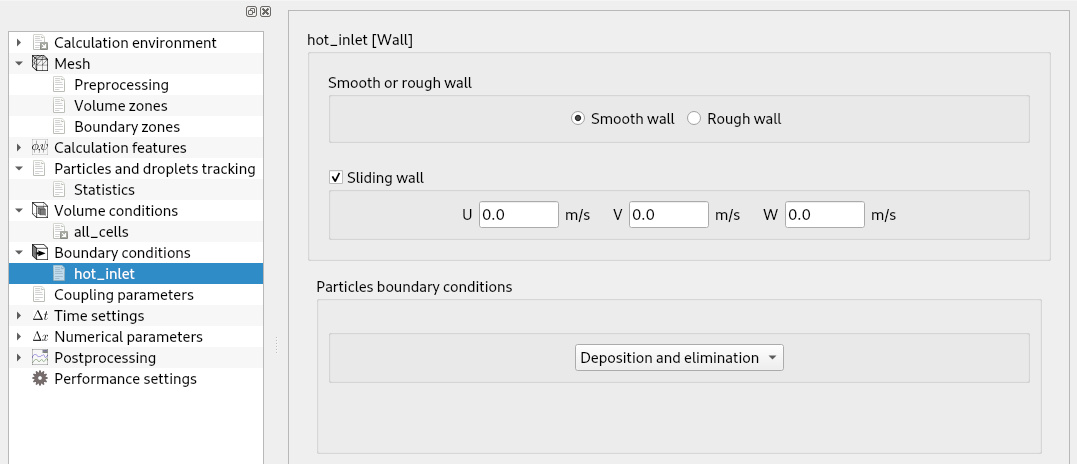Click the Numerical parameters Δx icon

tap(40, 337)
